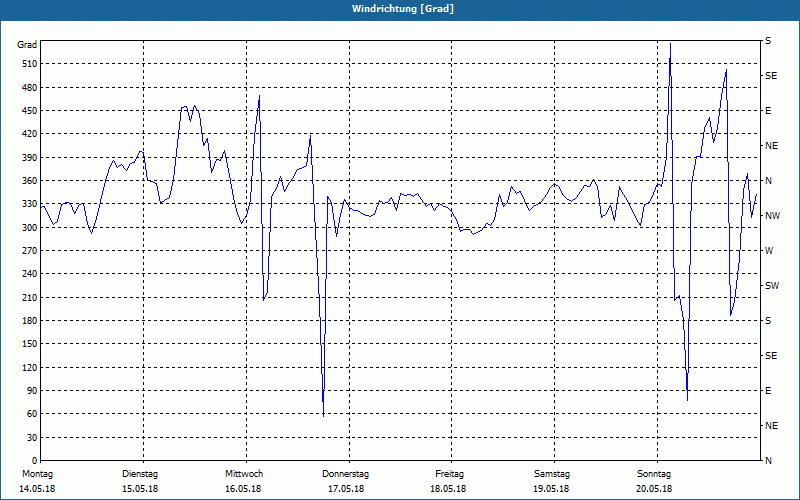Select the date 15.05.18
The image size is (800, 500).
point(140,489)
